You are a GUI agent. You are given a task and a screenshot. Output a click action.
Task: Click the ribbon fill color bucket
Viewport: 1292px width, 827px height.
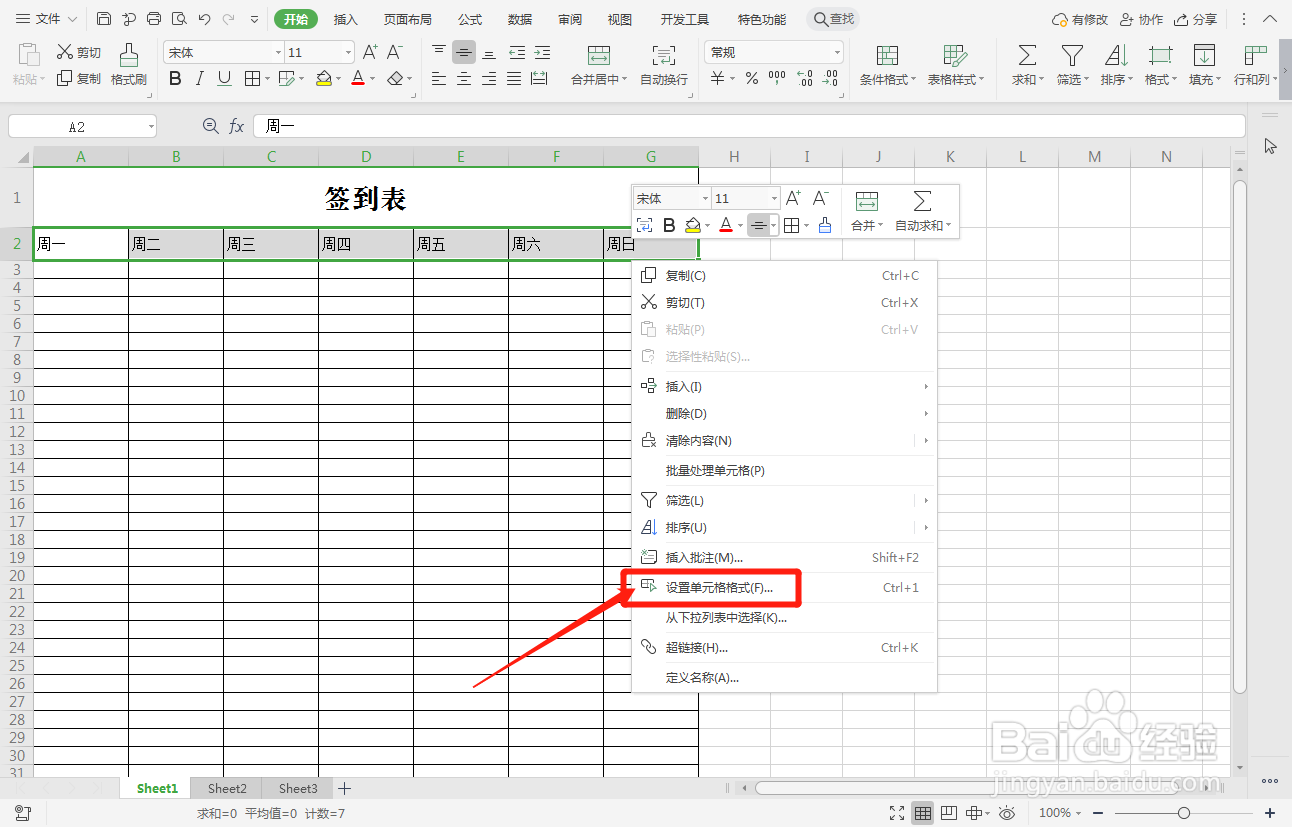click(x=324, y=78)
